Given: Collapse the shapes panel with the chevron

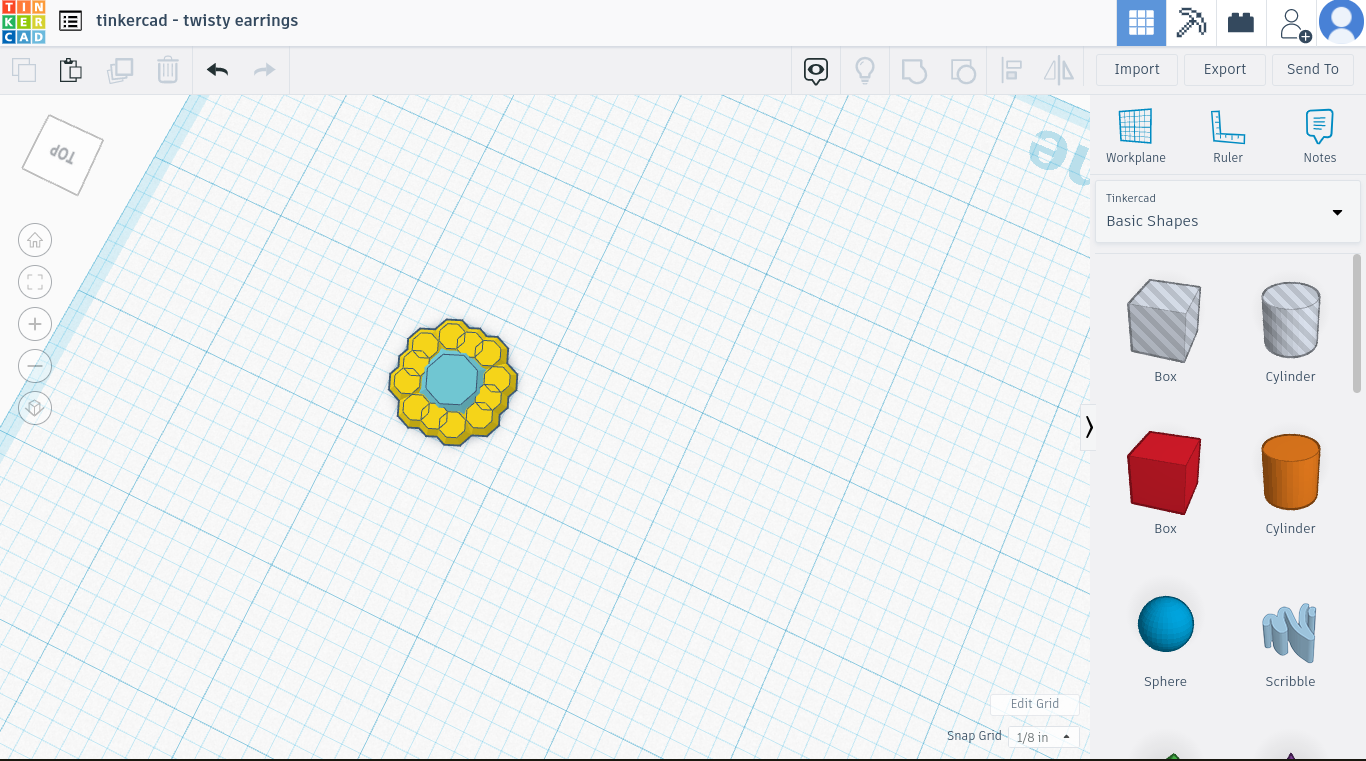Looking at the screenshot, I should (1089, 427).
